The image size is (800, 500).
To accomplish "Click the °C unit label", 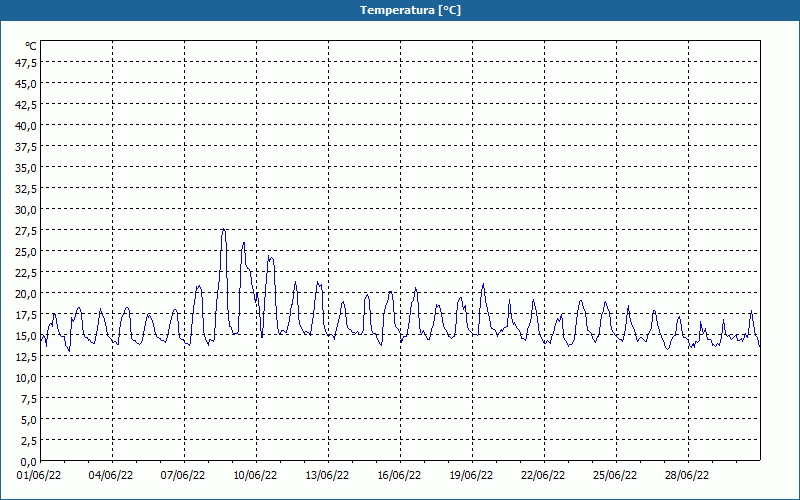I will click(x=31, y=46).
